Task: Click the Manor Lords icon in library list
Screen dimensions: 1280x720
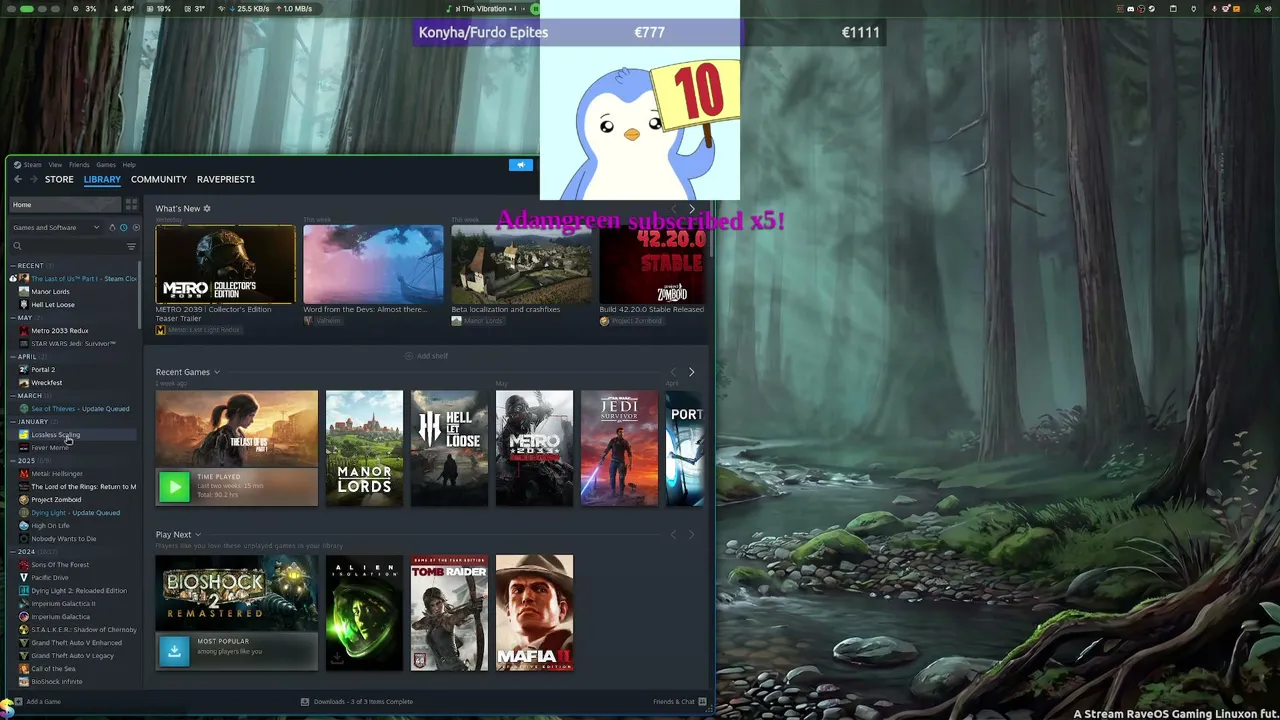Action: tap(24, 292)
